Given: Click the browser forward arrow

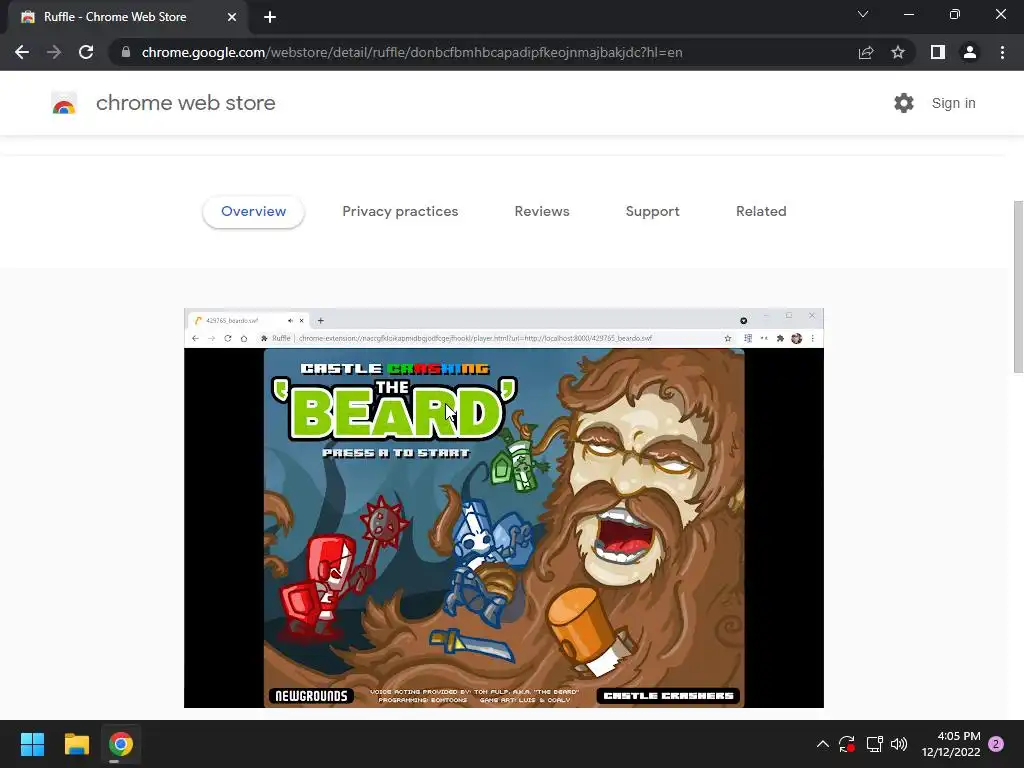Looking at the screenshot, I should click(54, 52).
